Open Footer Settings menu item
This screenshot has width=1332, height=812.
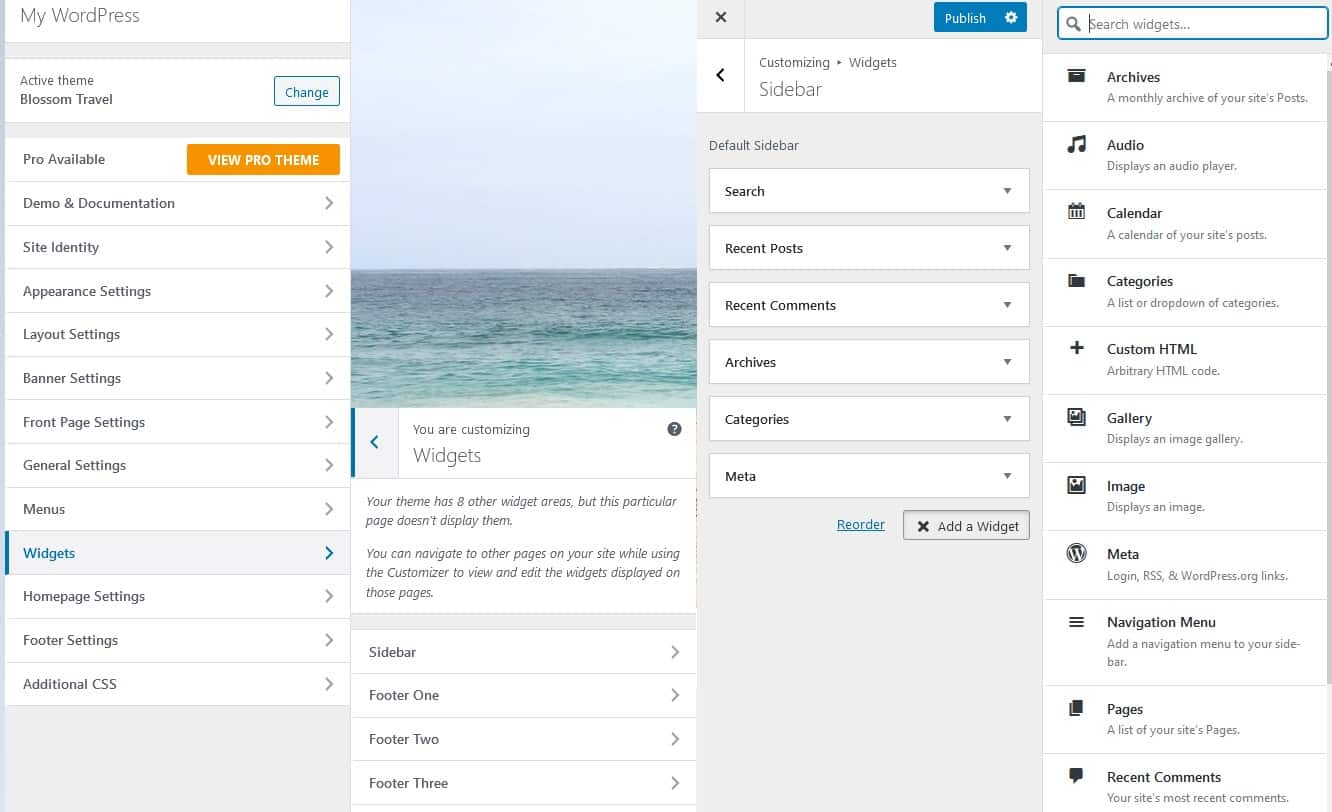[178, 640]
